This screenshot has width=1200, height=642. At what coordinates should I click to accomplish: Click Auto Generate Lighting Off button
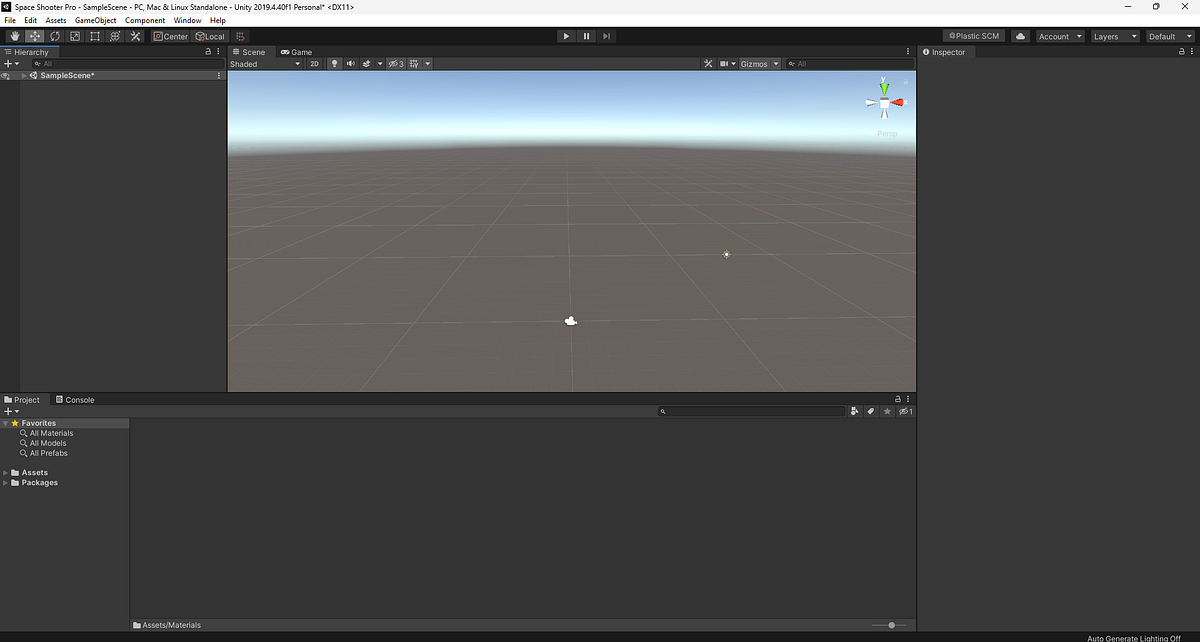[1133, 638]
